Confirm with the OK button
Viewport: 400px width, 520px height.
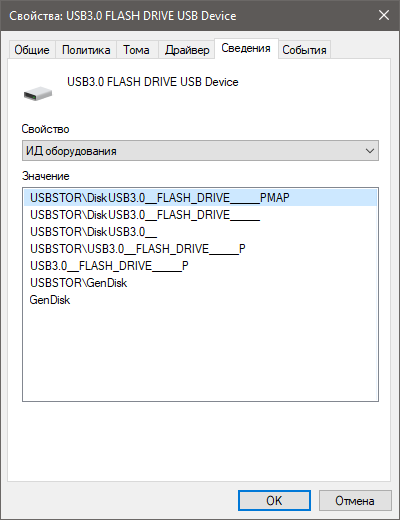click(274, 500)
